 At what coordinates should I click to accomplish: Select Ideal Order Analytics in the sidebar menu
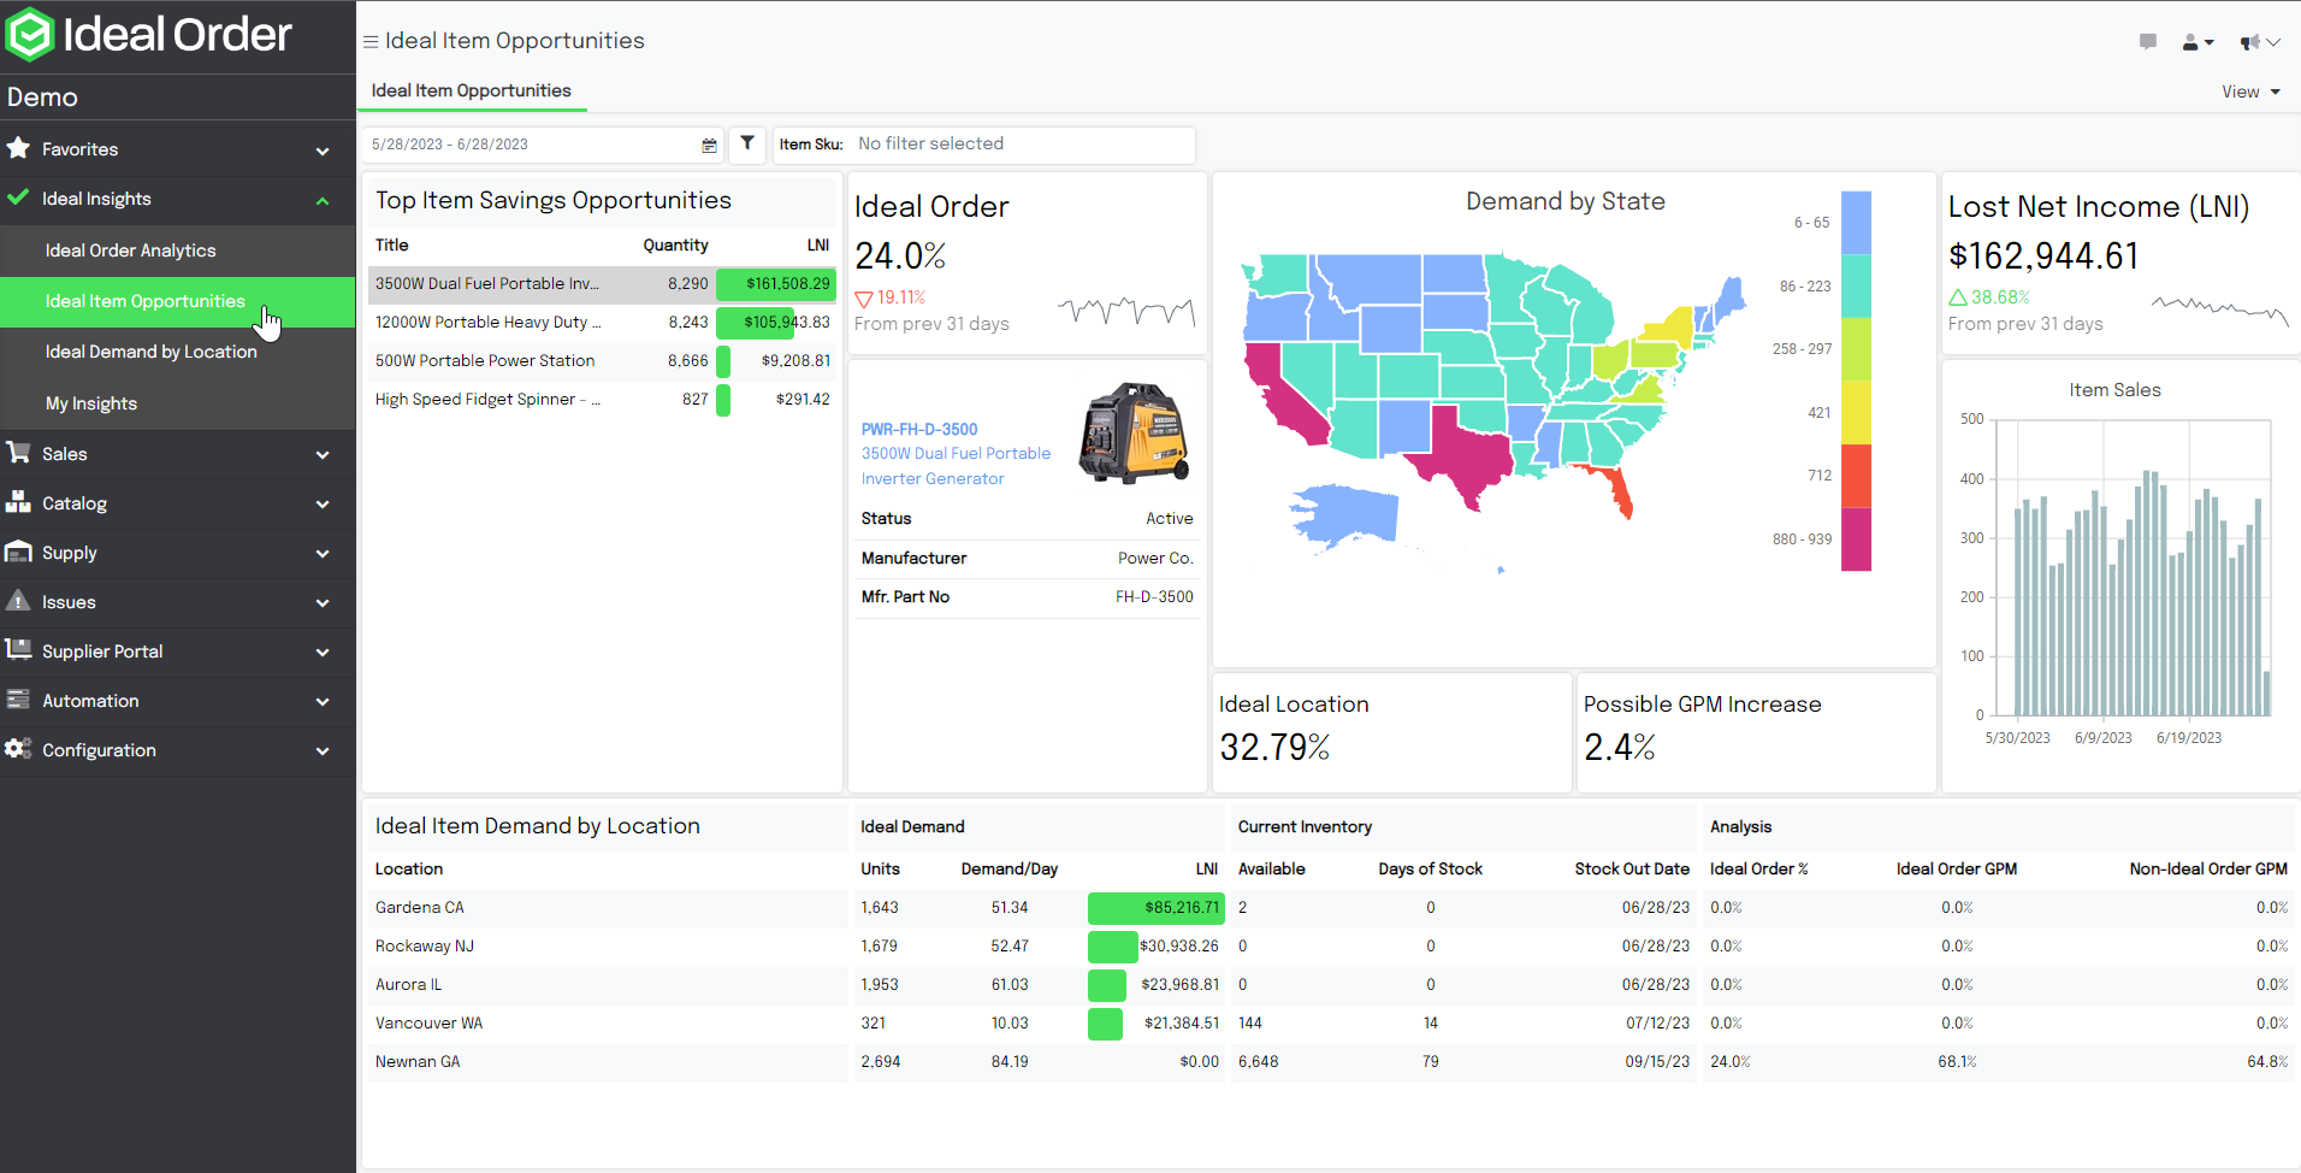tap(130, 250)
